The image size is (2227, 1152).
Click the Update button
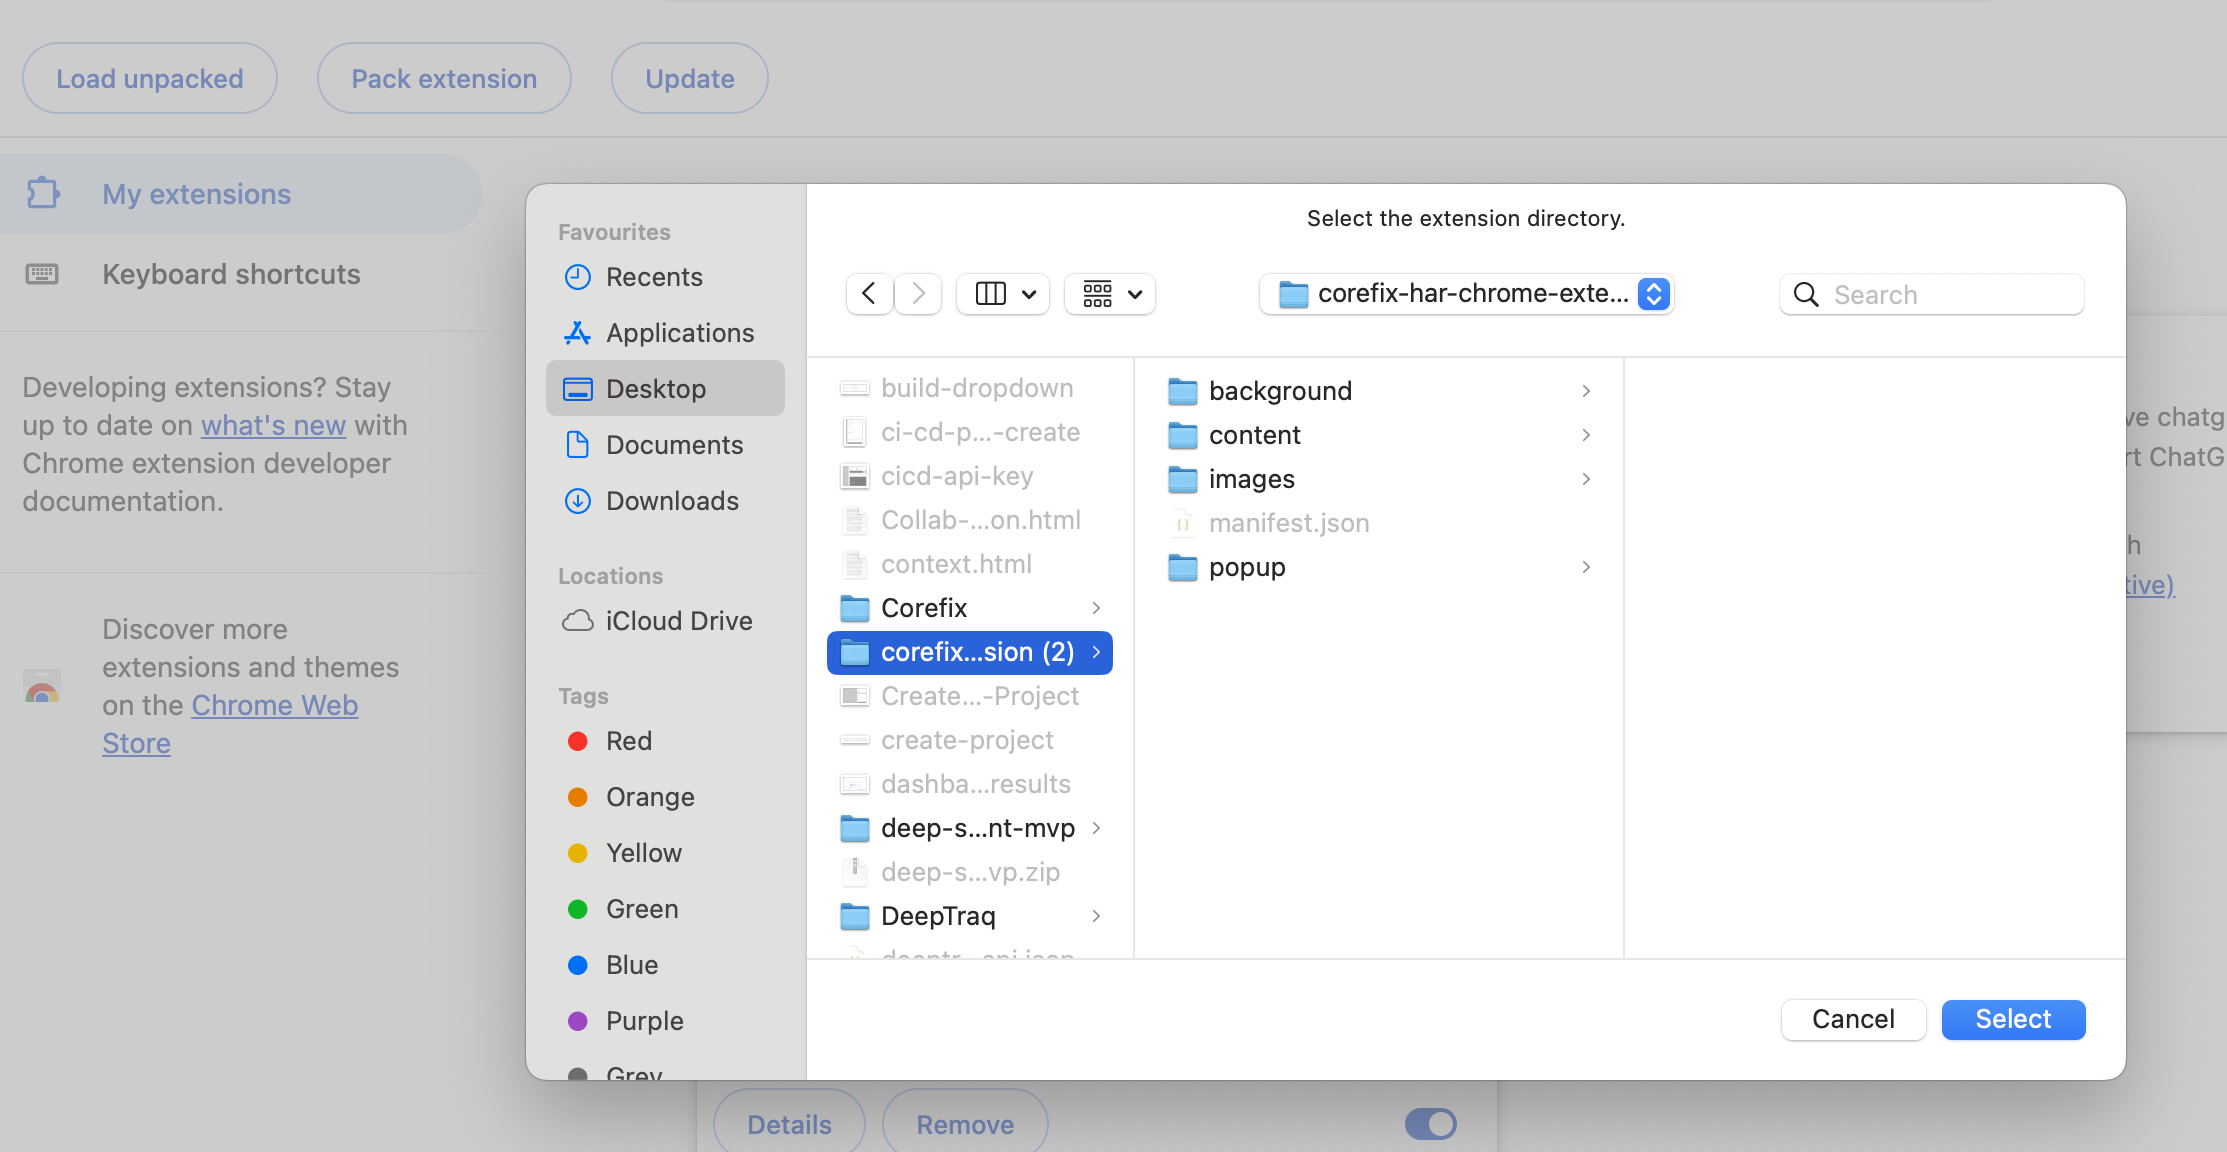690,78
